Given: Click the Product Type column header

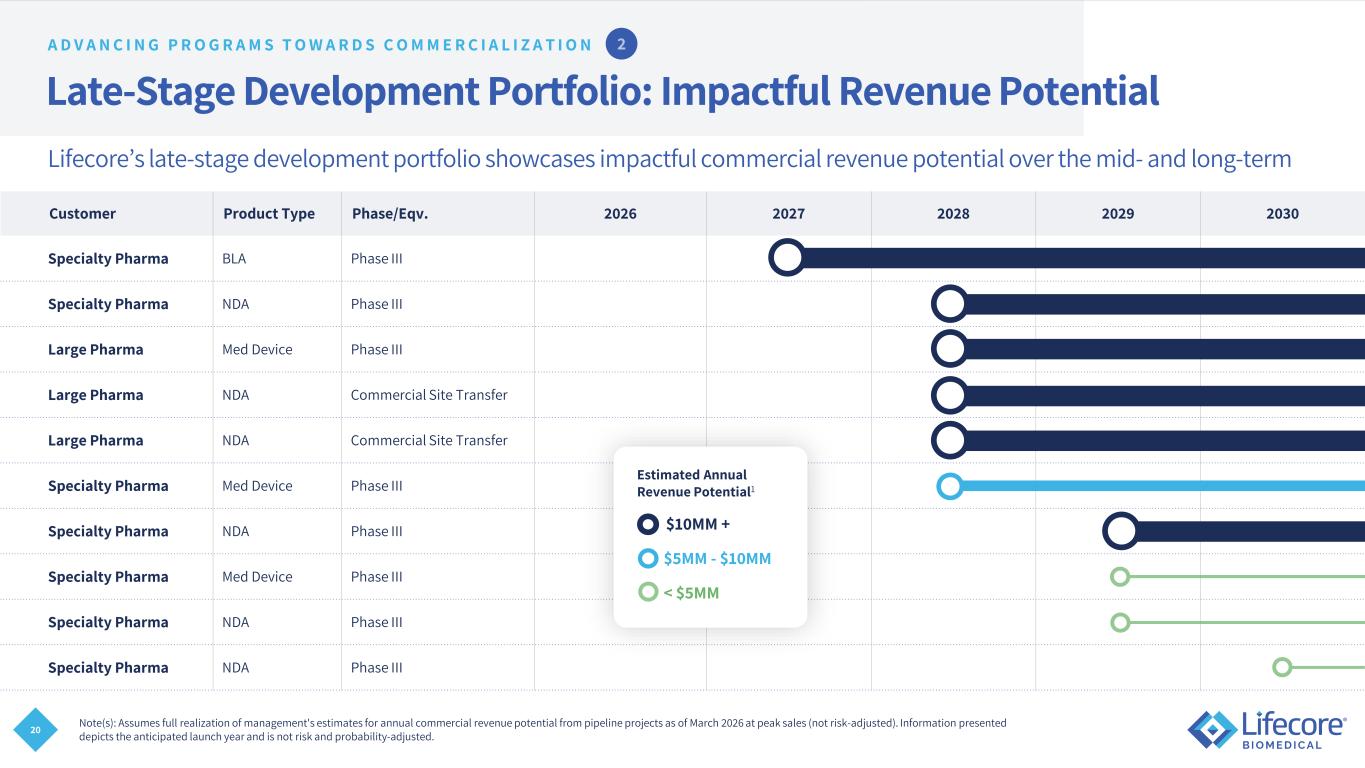Looking at the screenshot, I should [x=268, y=213].
